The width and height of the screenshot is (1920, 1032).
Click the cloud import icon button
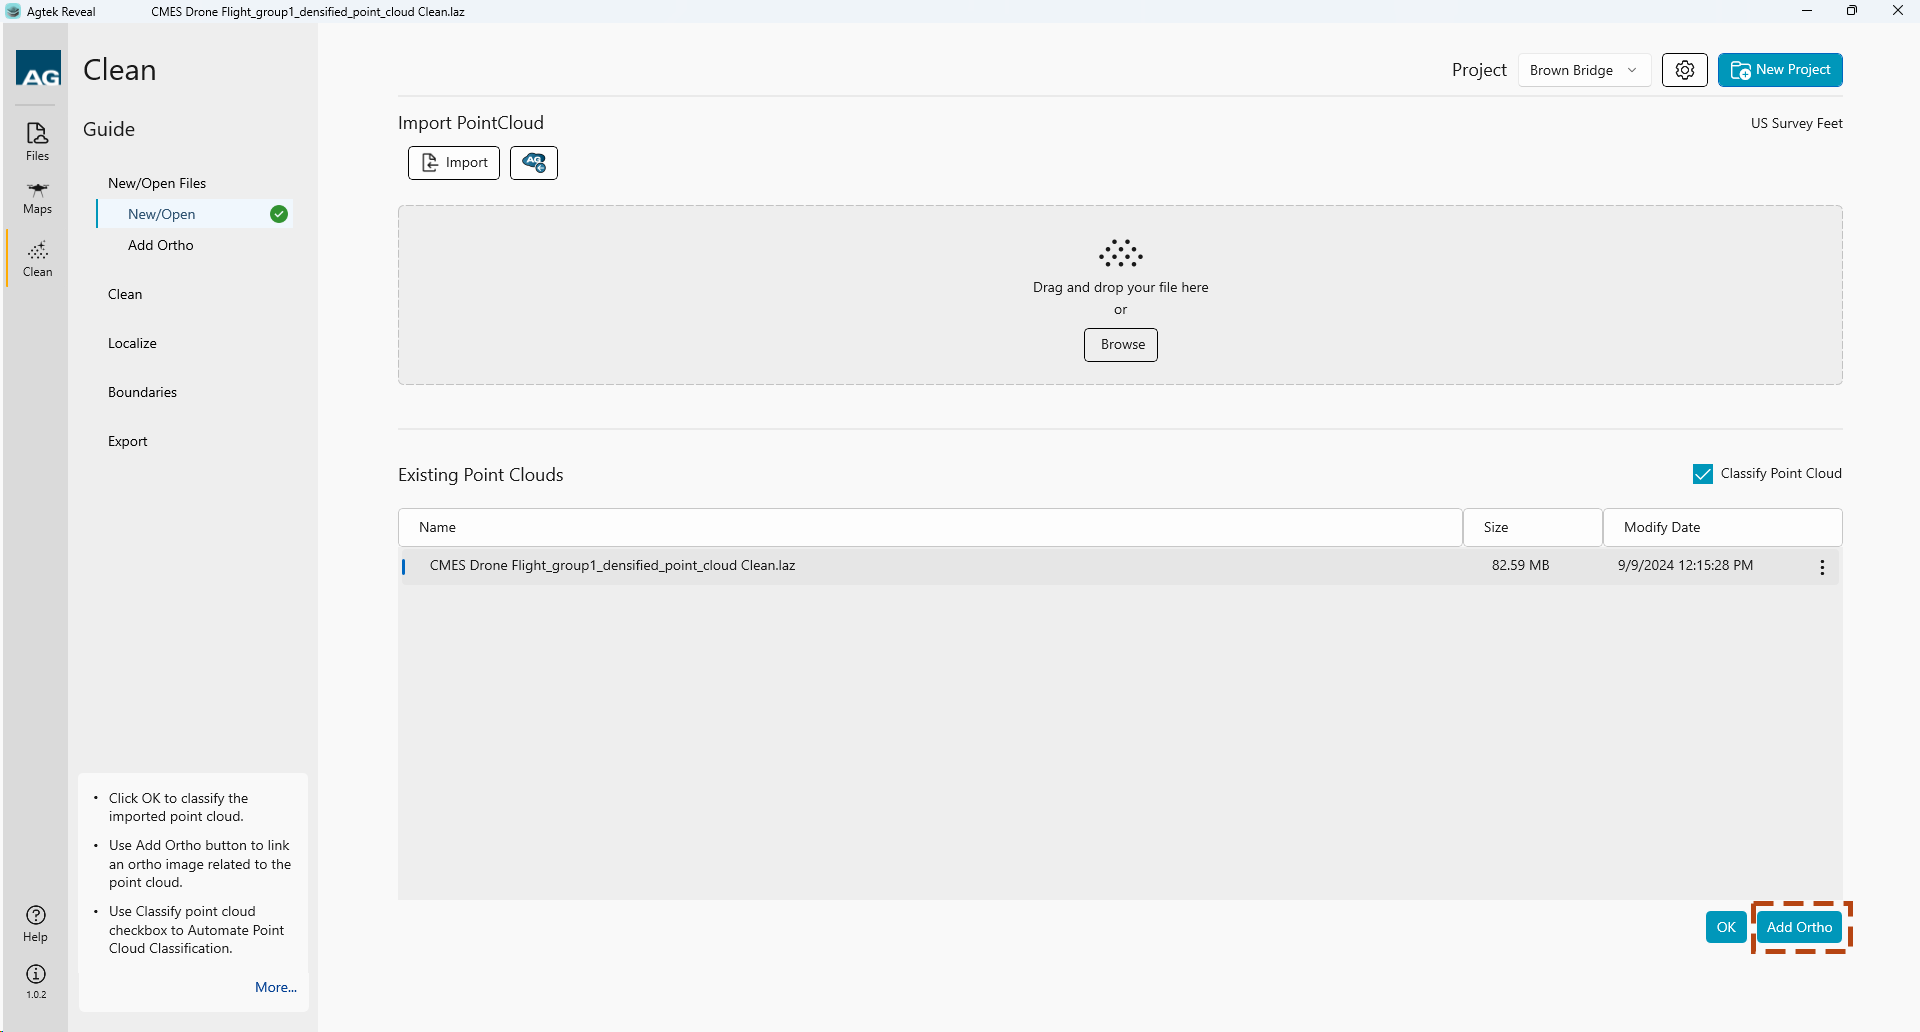pyautogui.click(x=534, y=163)
